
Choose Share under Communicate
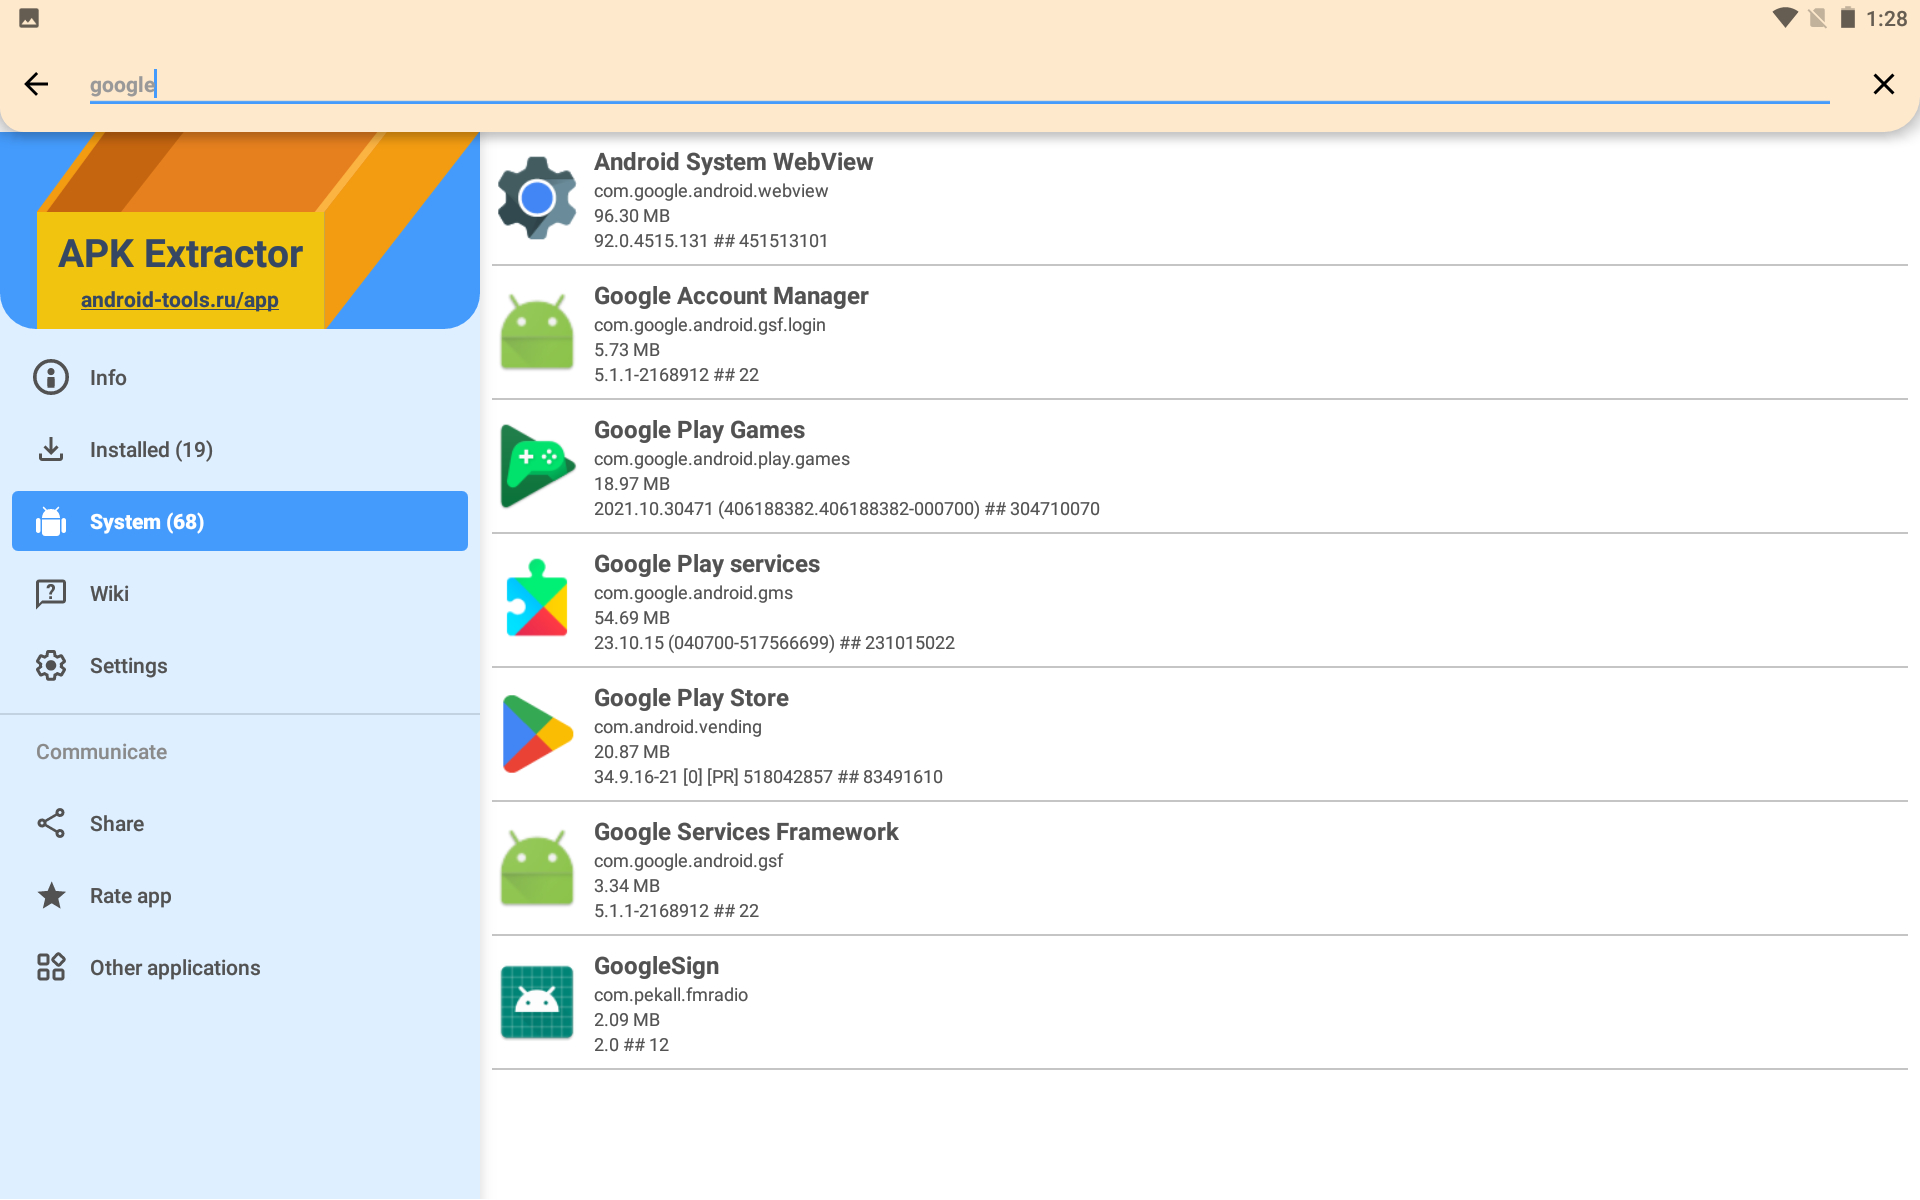point(240,824)
